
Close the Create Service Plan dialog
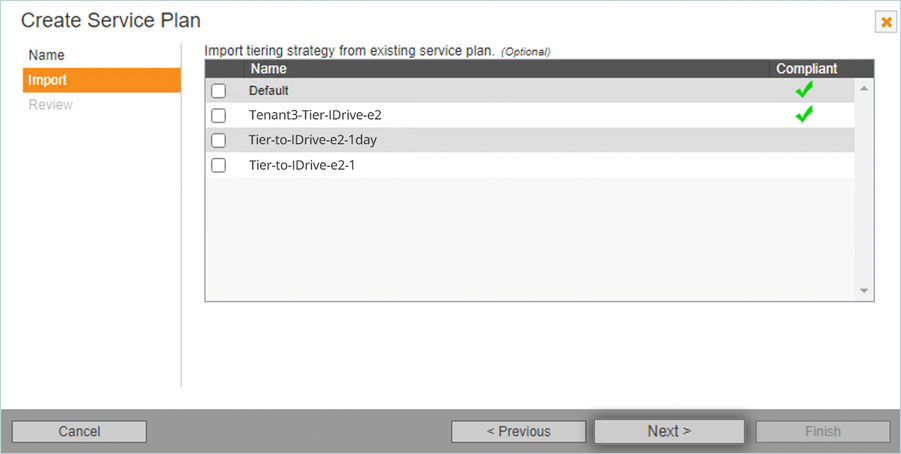click(885, 22)
